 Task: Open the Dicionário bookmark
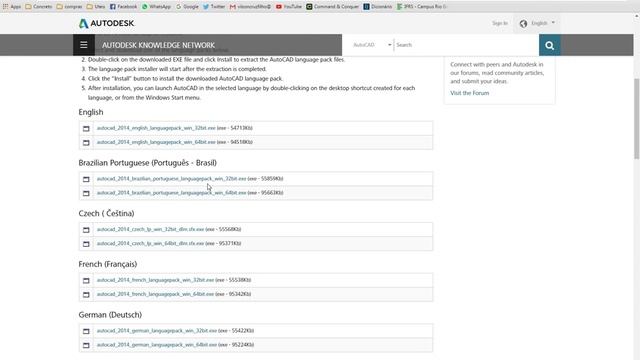(378, 7)
